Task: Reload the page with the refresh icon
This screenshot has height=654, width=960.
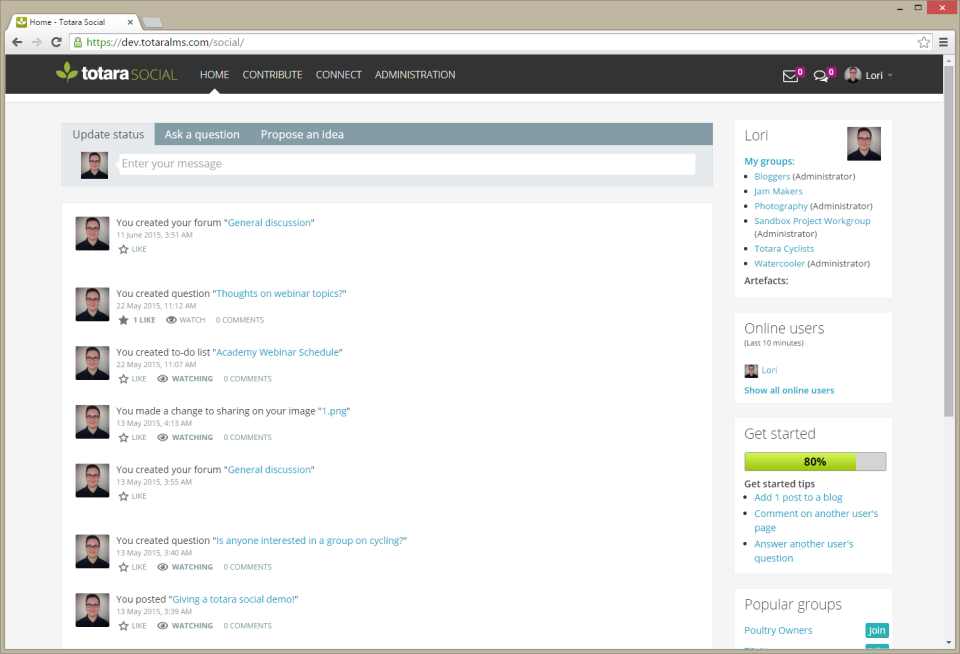Action: [x=56, y=42]
